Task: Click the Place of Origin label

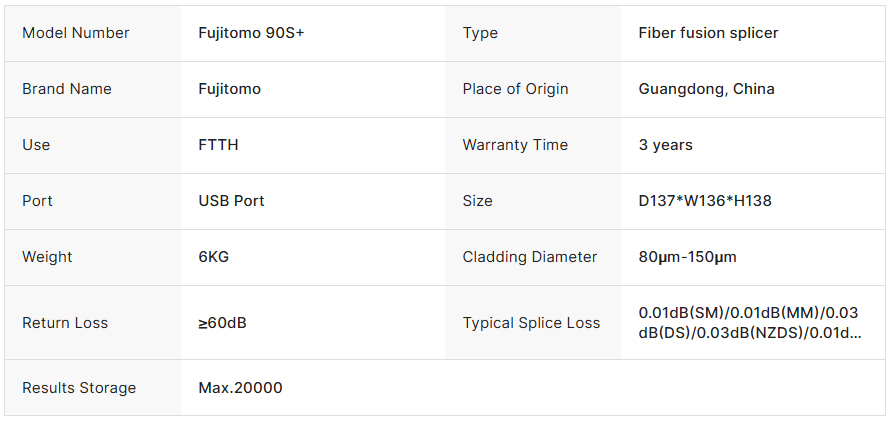Action: tap(515, 89)
